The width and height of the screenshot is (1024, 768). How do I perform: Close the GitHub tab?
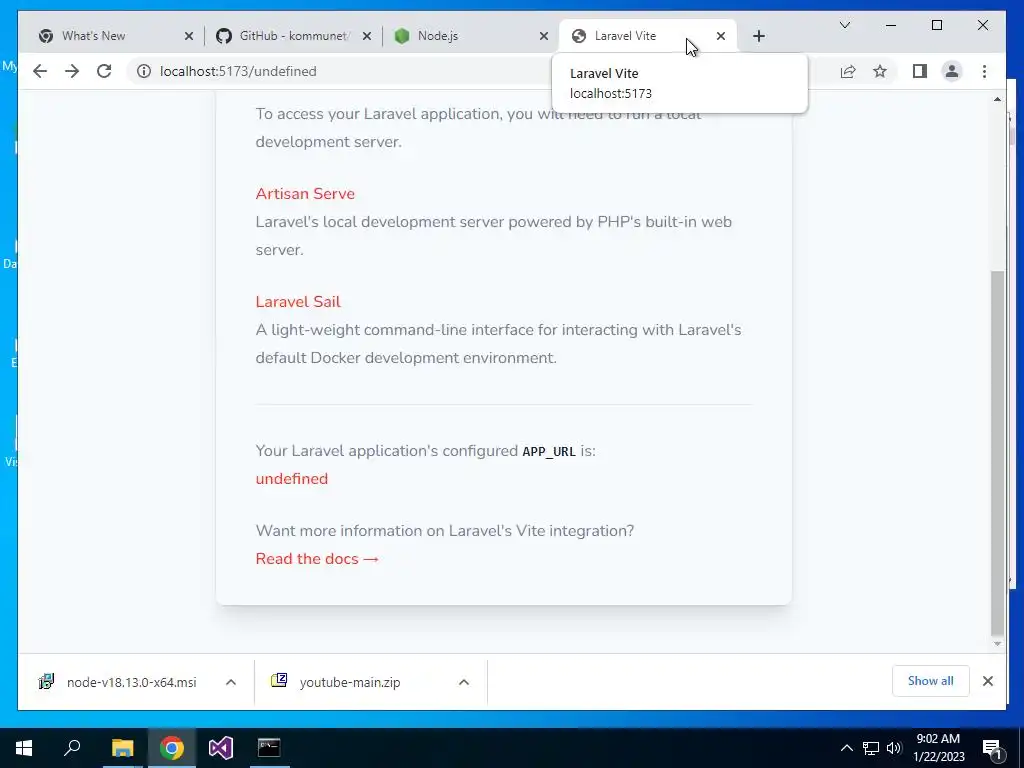tap(367, 36)
